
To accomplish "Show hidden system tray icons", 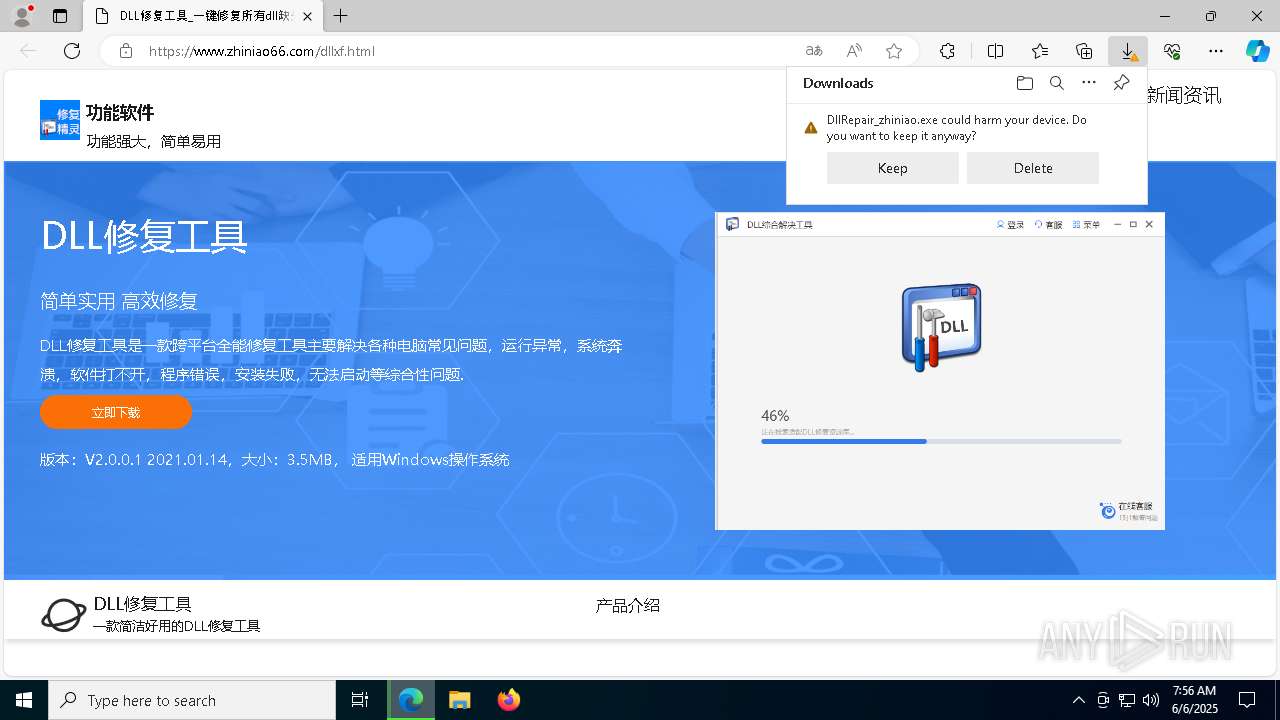I will tap(1078, 700).
